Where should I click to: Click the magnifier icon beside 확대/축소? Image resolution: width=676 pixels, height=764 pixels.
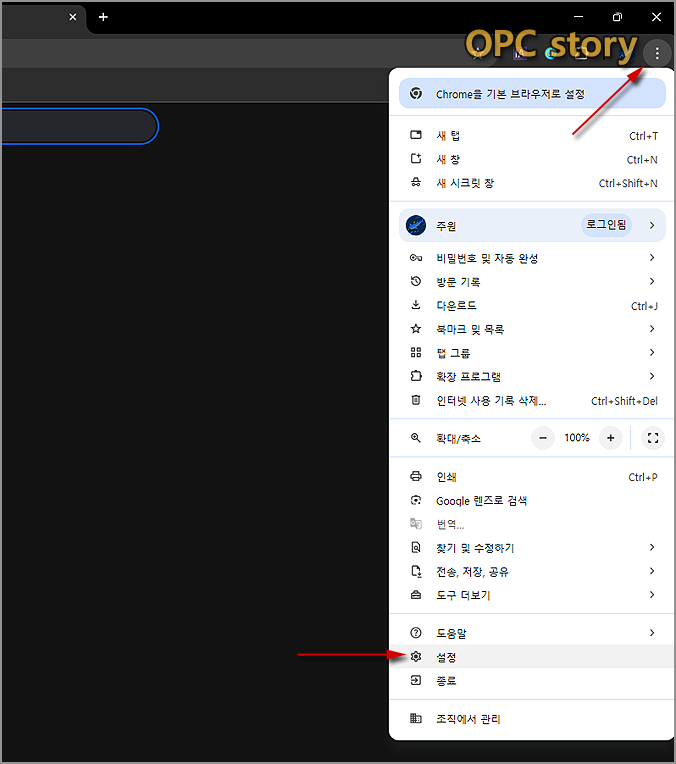416,438
